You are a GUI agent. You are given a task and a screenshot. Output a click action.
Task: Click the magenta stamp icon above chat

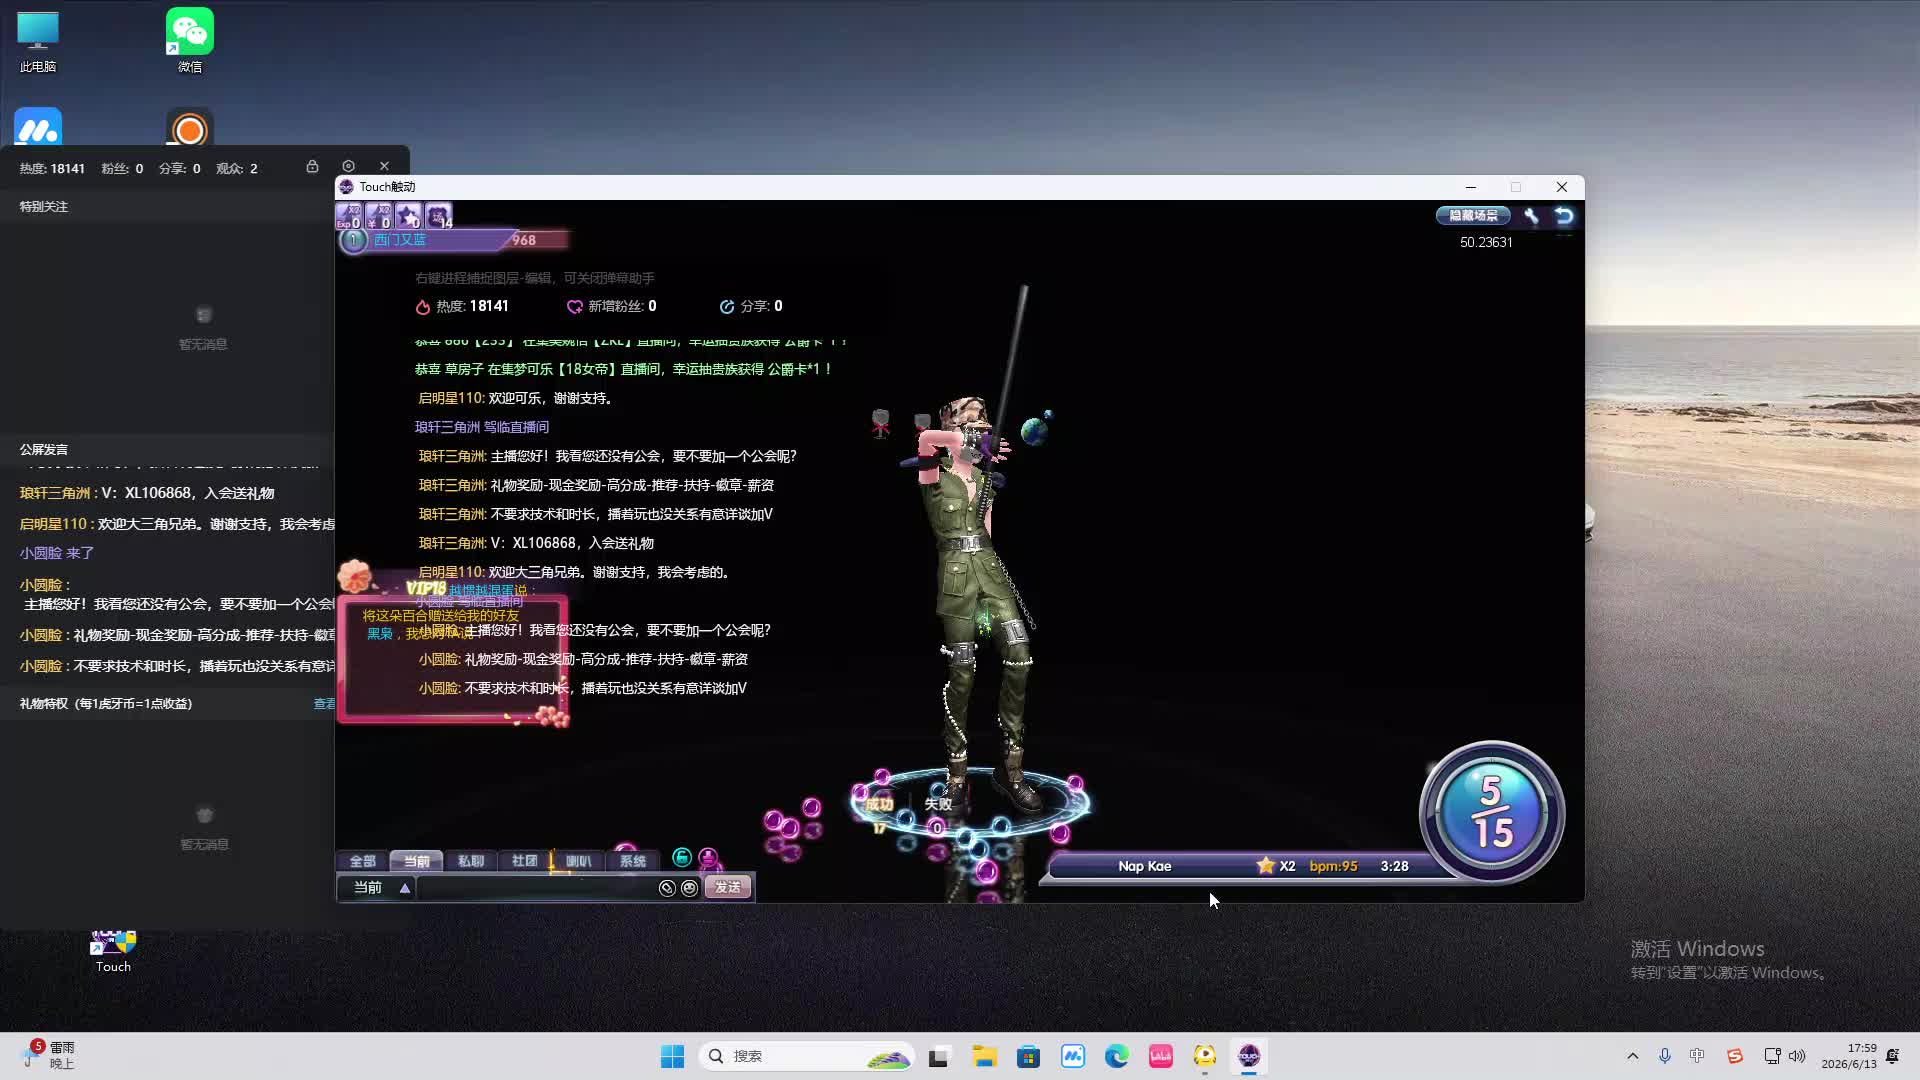(708, 858)
